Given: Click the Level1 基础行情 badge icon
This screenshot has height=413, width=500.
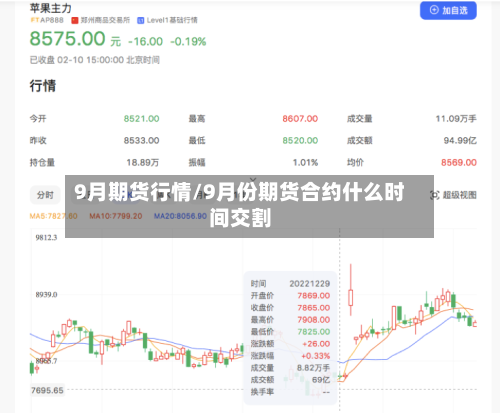Looking at the screenshot, I should (x=141, y=20).
